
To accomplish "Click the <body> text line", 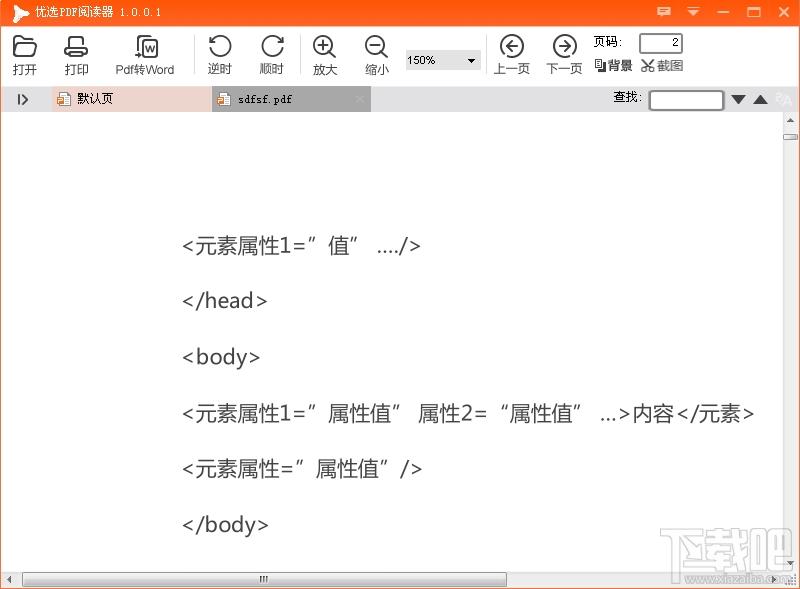I will pyautogui.click(x=221, y=357).
